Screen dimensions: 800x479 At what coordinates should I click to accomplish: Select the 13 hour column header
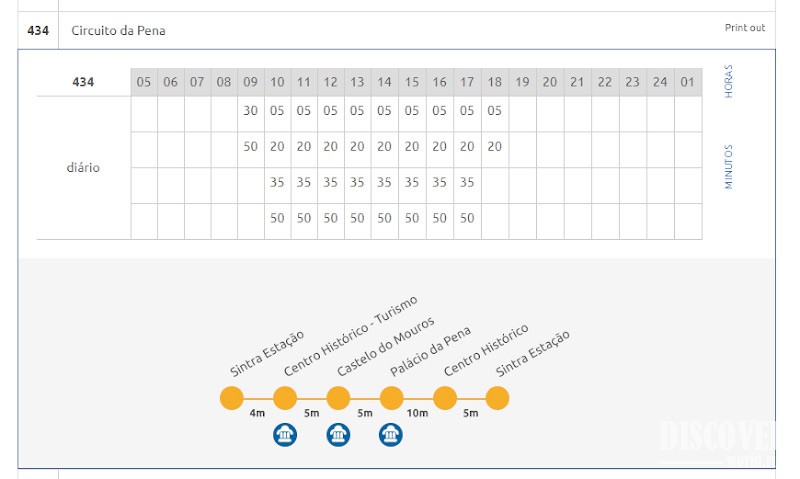coord(358,82)
